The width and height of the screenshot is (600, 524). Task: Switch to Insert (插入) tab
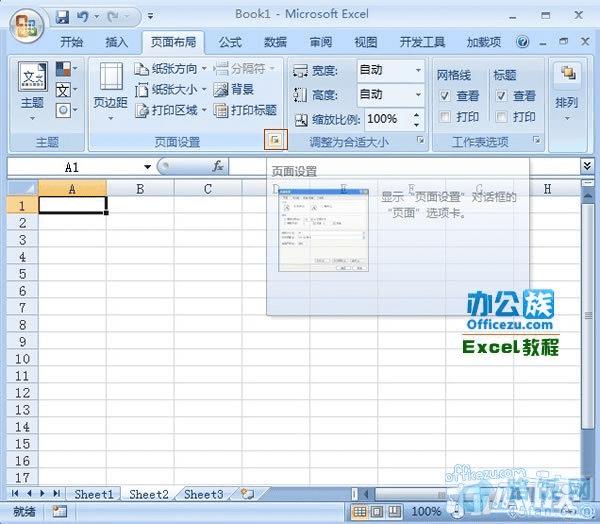click(116, 42)
